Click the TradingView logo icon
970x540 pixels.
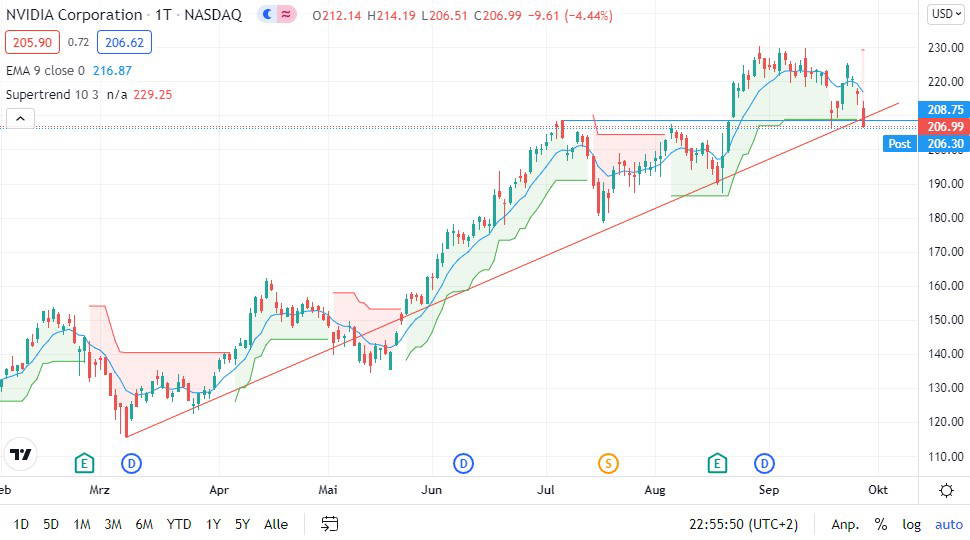20,455
